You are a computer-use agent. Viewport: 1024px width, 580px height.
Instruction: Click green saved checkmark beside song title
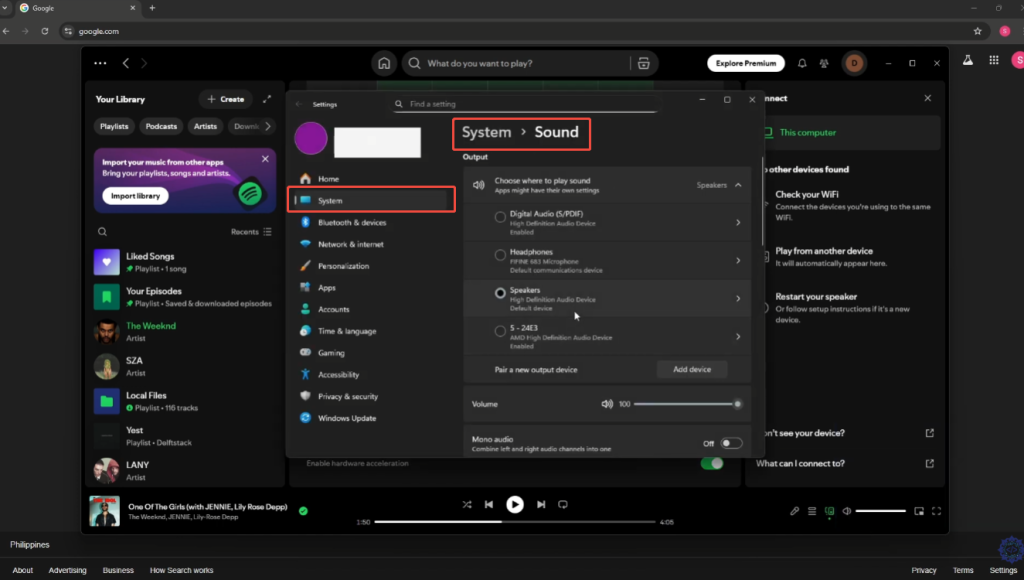tap(303, 511)
